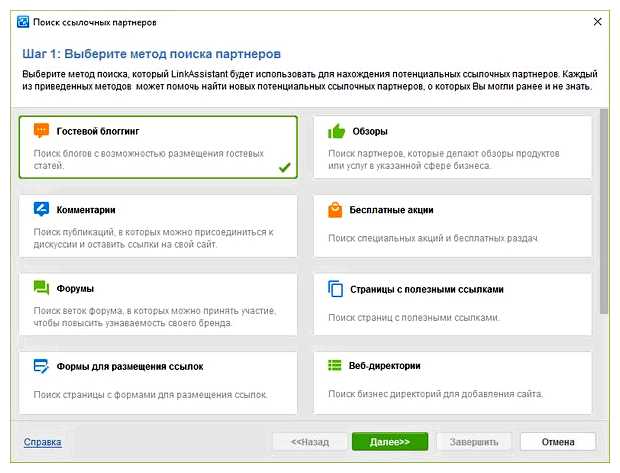Select the Обзоры search method card
The image size is (620, 473).
(452, 147)
